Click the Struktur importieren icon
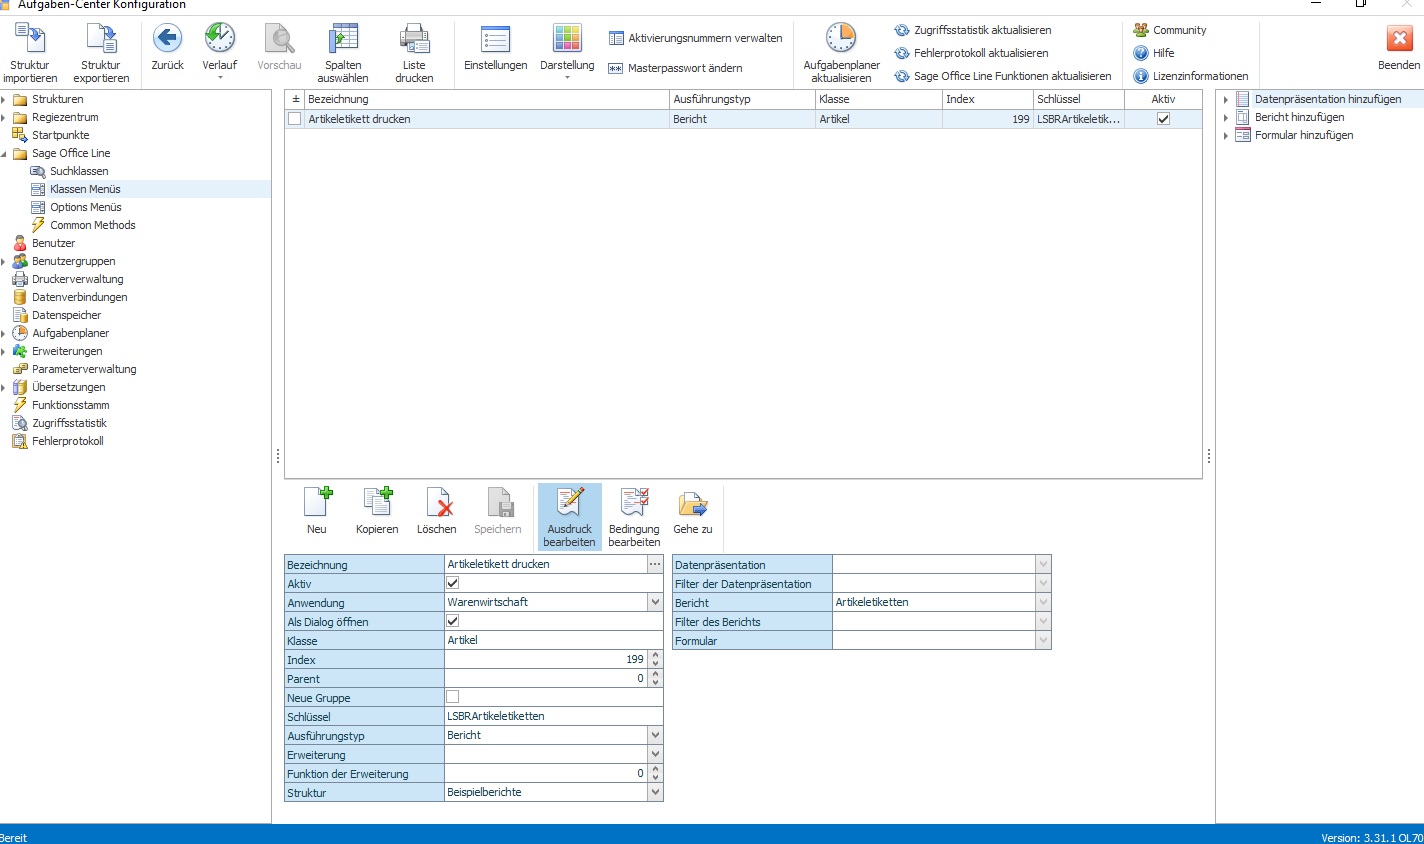1424x844 pixels. [30, 39]
